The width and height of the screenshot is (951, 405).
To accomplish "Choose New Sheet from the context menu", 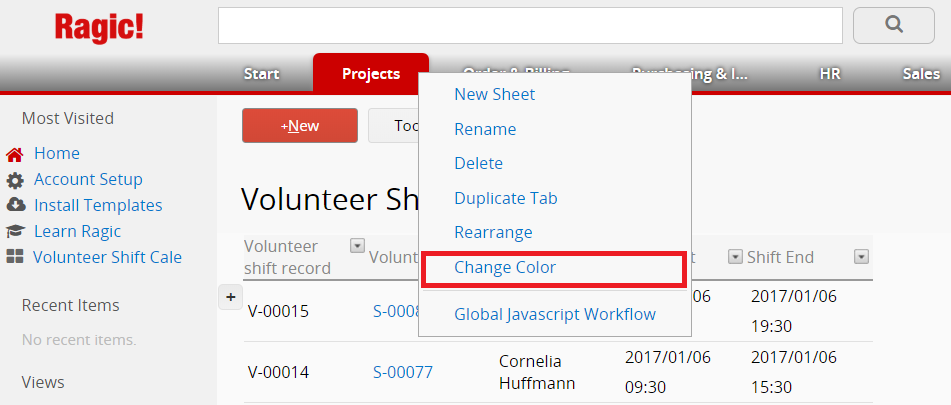I will [x=495, y=95].
